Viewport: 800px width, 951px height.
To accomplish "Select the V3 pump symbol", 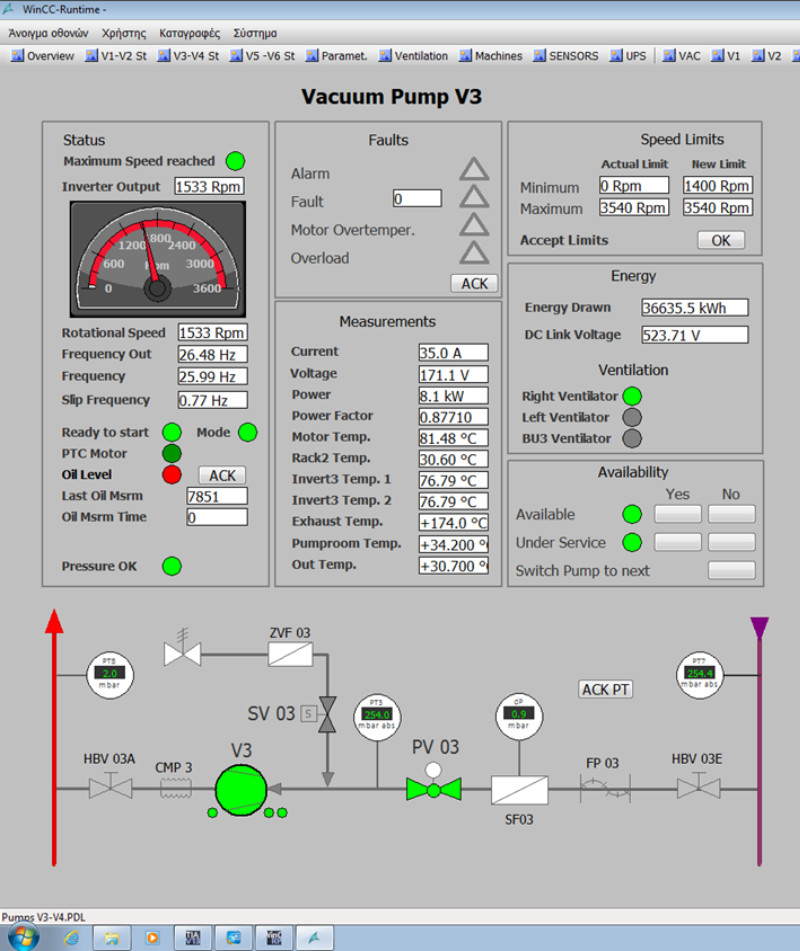I will click(x=241, y=790).
